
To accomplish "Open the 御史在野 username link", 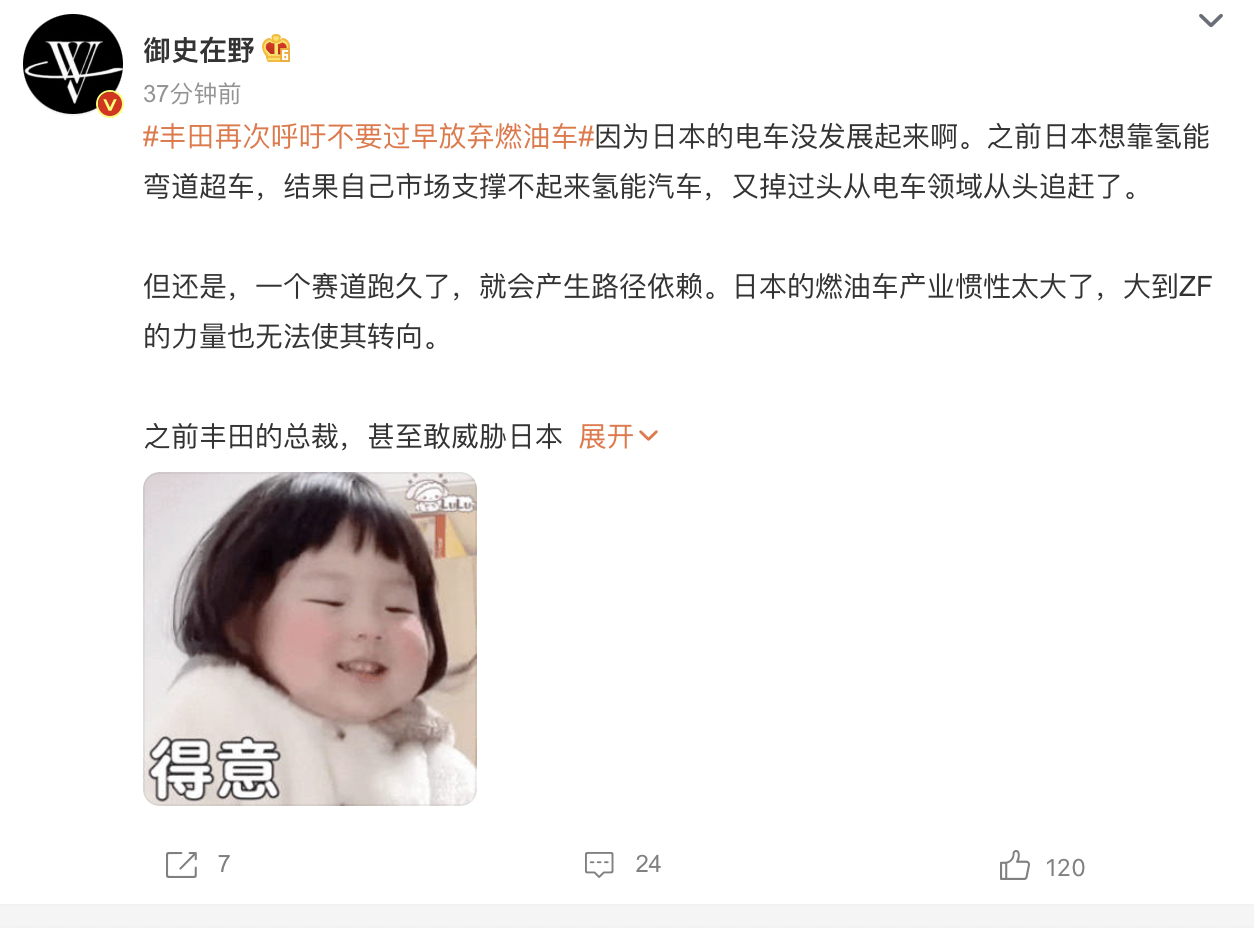I will pos(199,50).
